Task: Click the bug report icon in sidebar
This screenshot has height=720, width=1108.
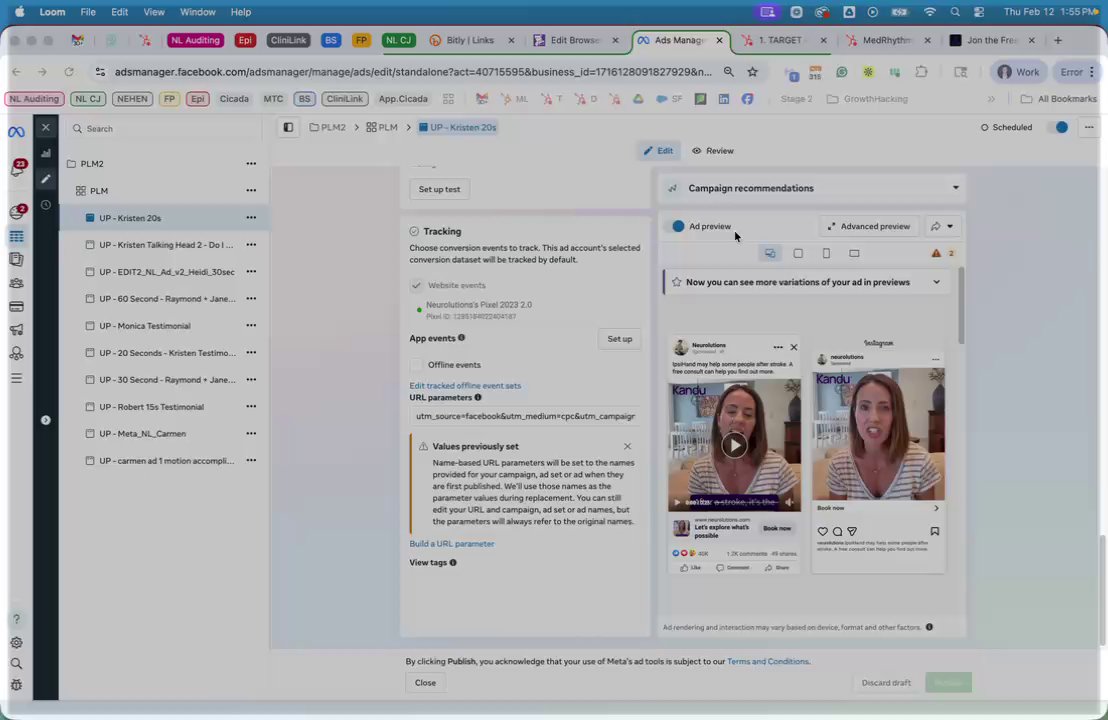Action: 16,685
